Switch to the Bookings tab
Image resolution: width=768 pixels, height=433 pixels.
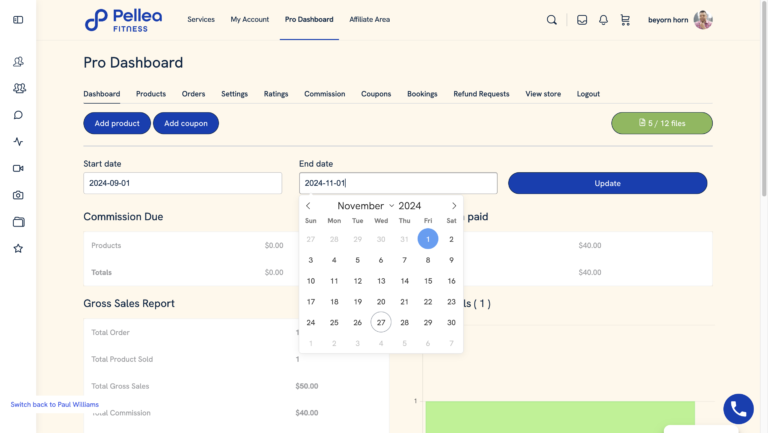(422, 94)
